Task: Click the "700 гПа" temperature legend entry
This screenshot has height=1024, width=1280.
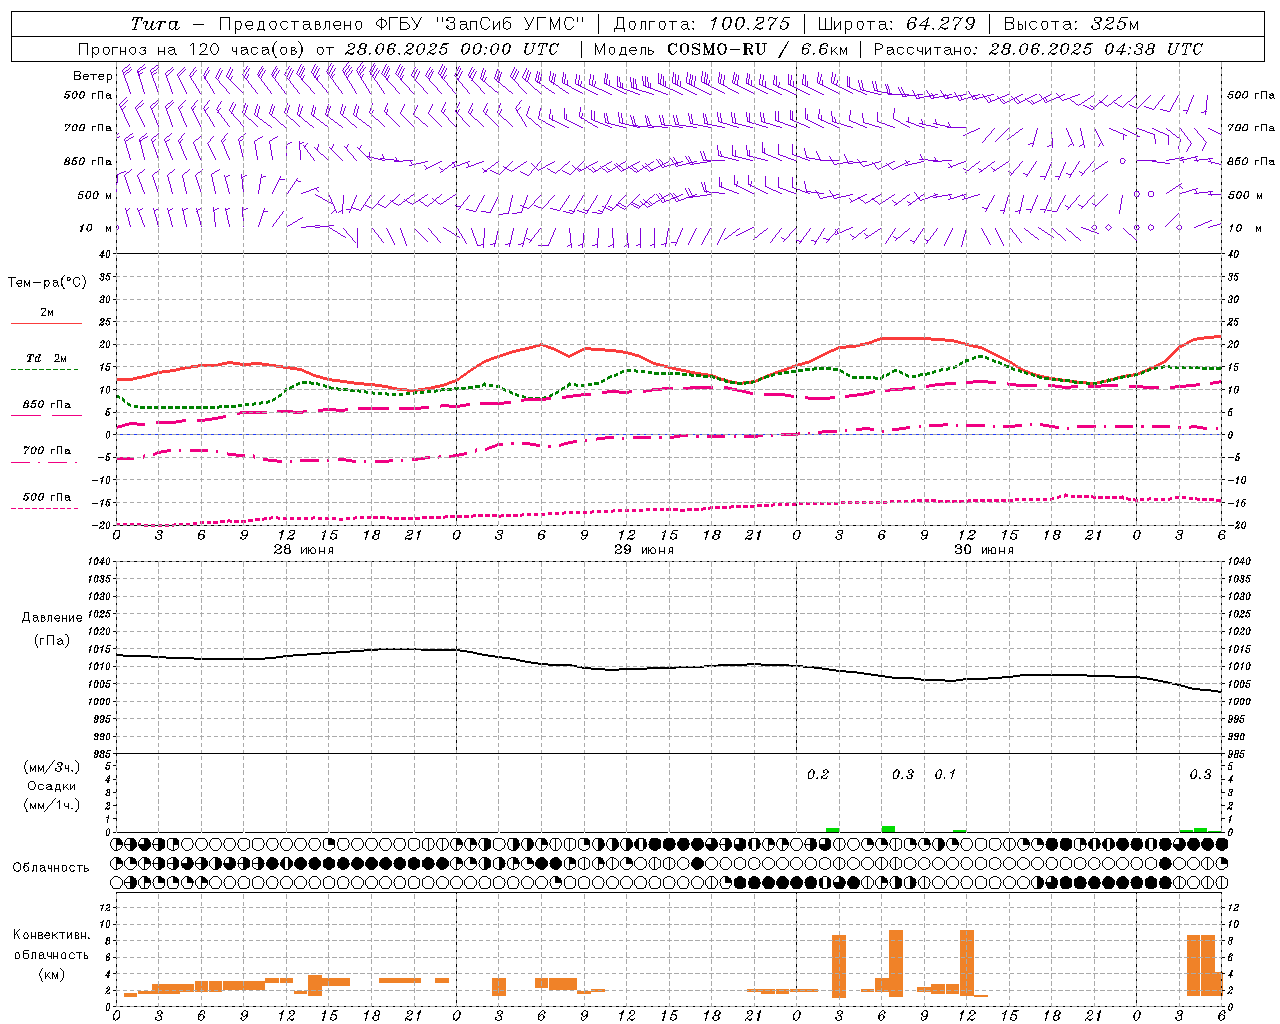Action: point(47,451)
